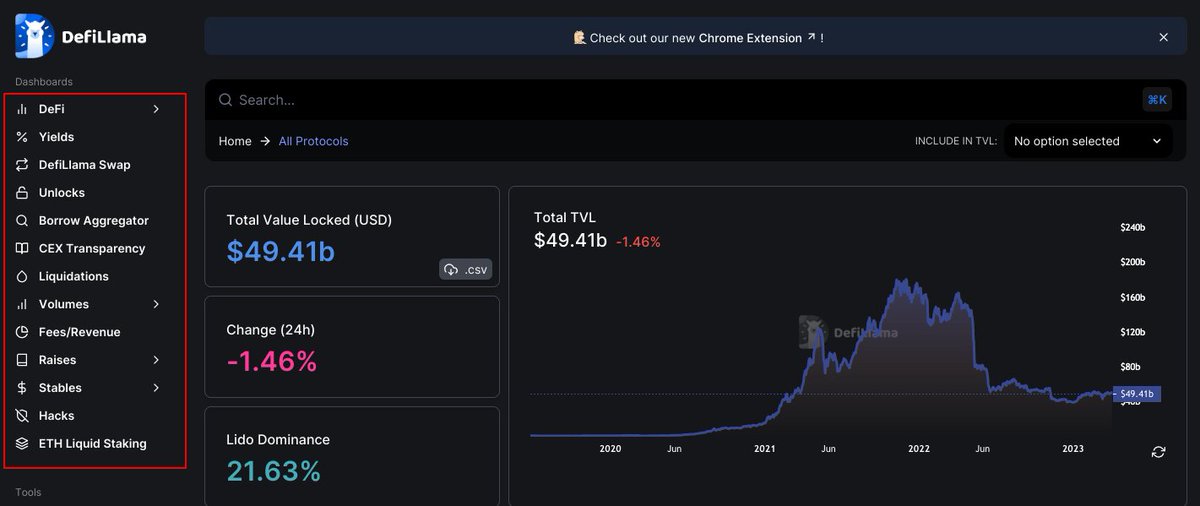Open the DefiLlama Swap page
The width and height of the screenshot is (1200, 506).
[x=85, y=165]
